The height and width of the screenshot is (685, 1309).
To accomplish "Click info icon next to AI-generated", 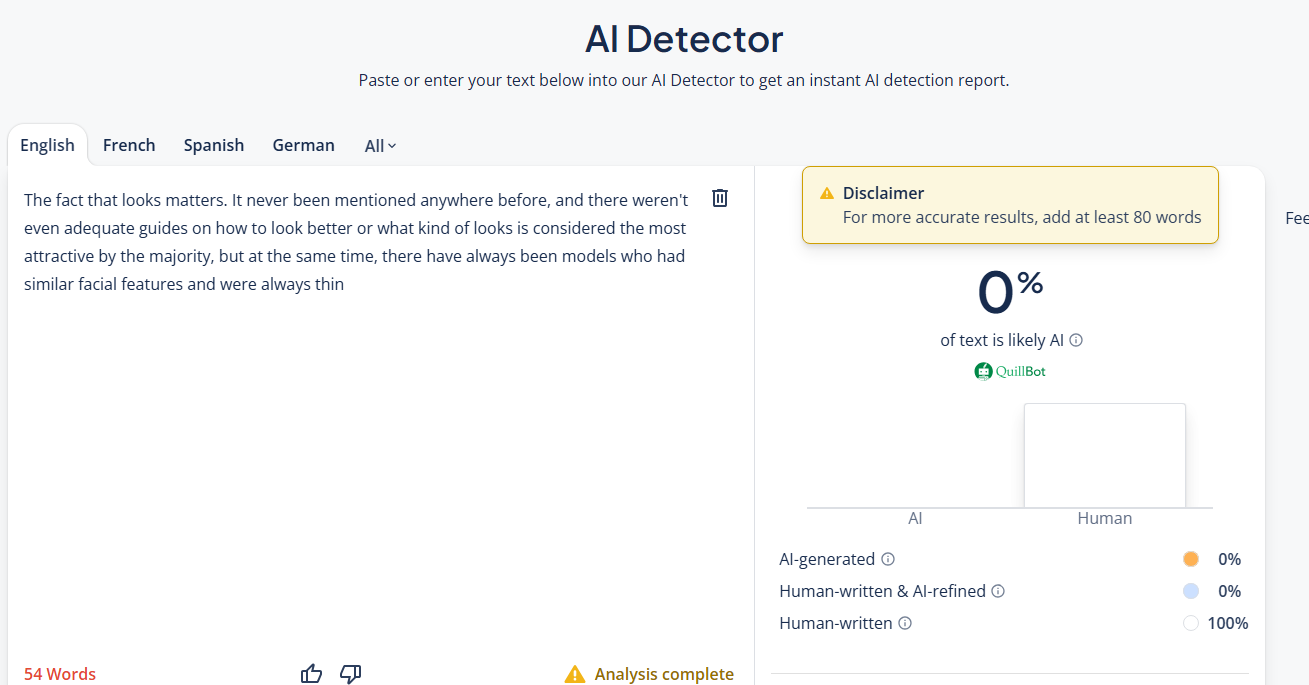I will click(x=888, y=559).
